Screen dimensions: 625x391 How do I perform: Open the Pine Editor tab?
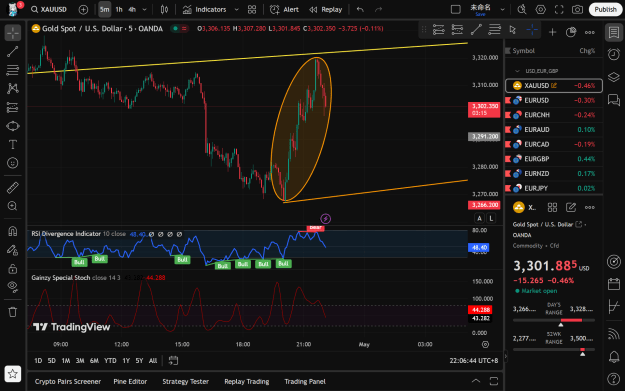click(x=130, y=381)
